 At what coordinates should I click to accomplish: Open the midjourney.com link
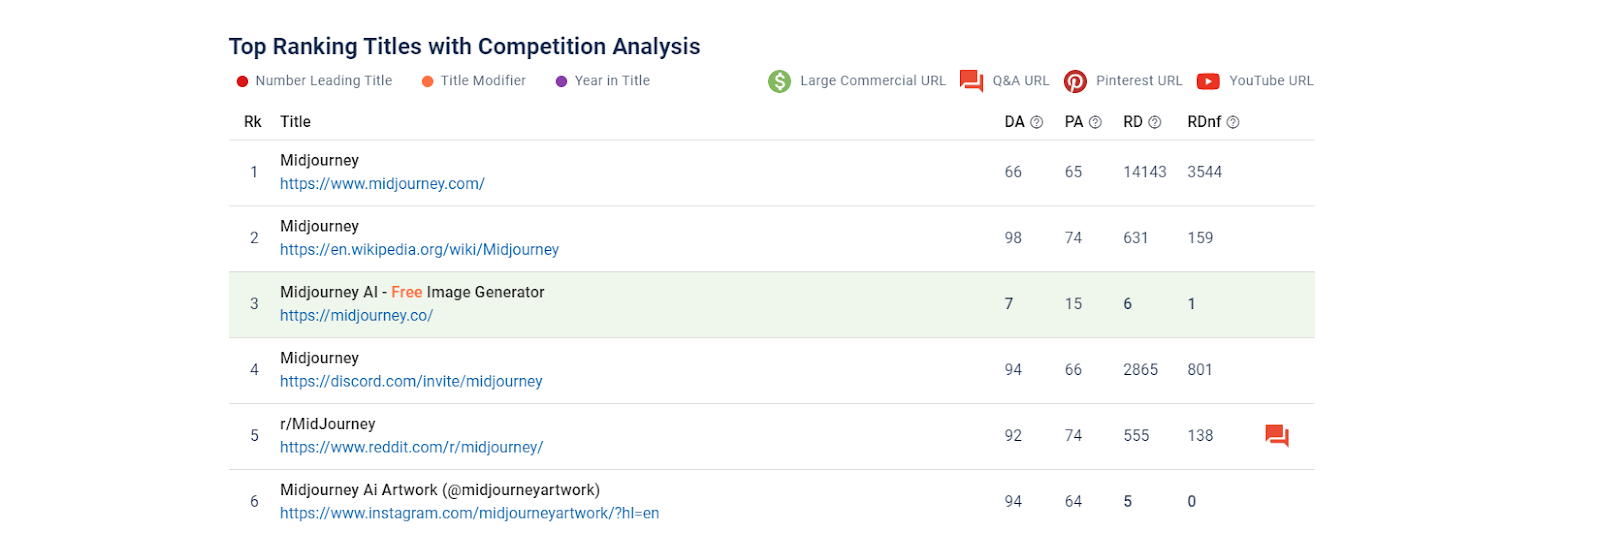(382, 184)
